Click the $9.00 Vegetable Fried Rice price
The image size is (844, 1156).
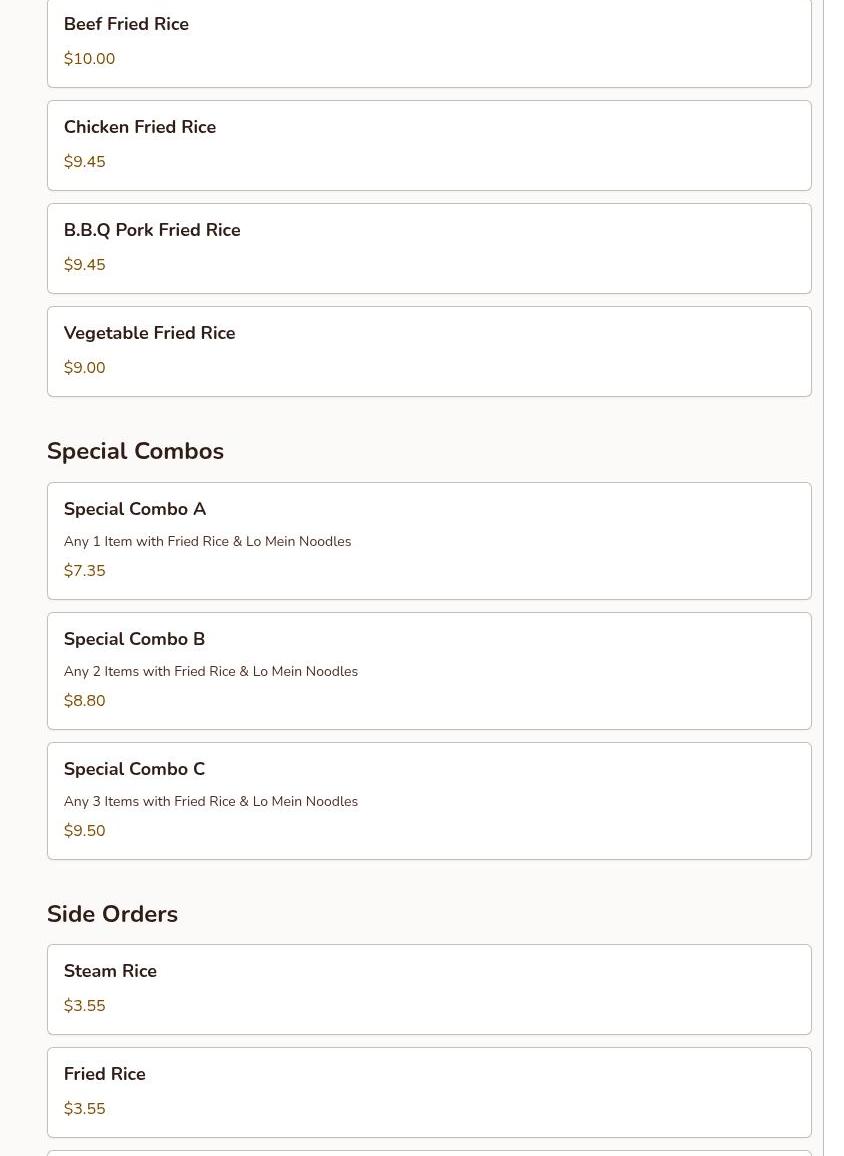(85, 368)
